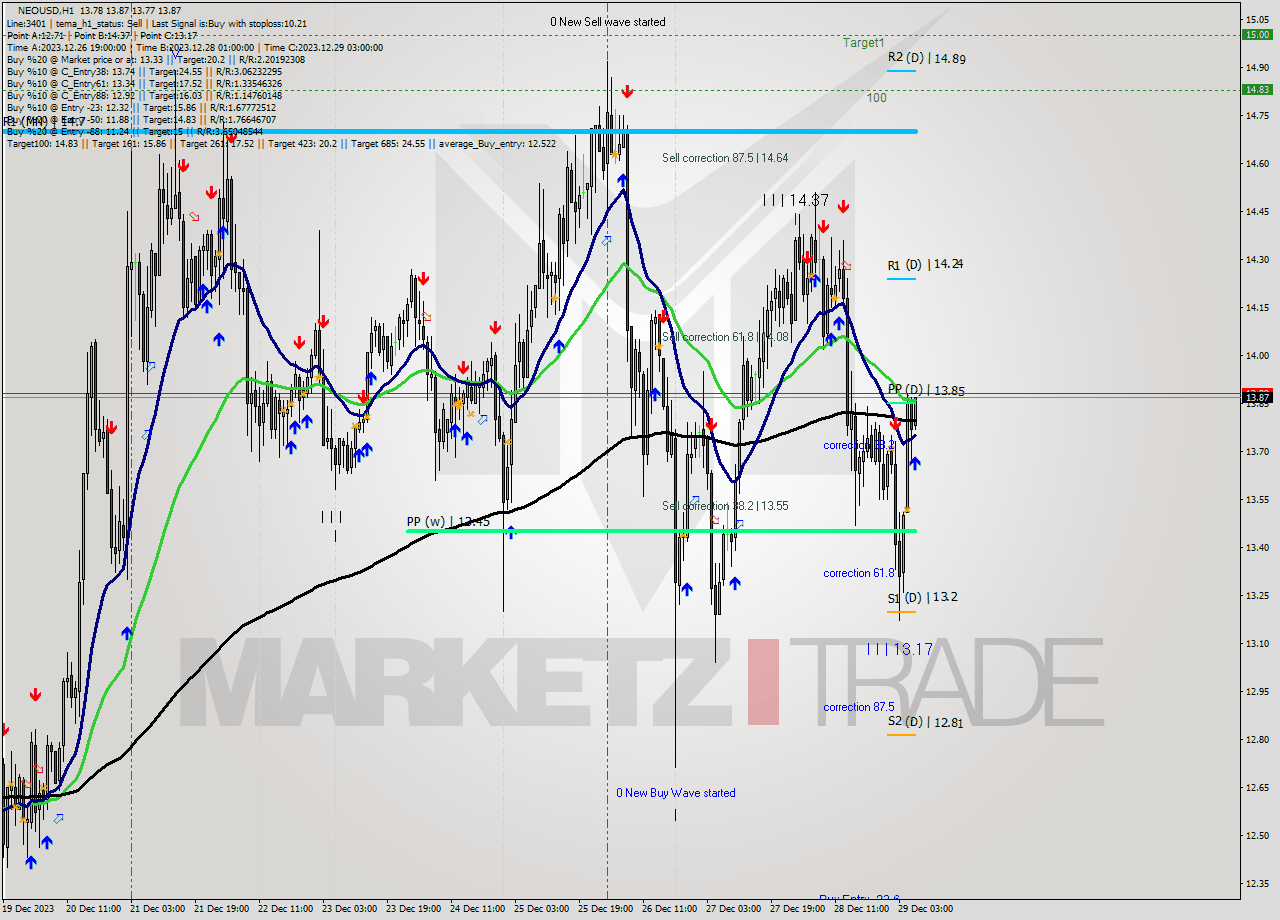The width and height of the screenshot is (1280, 920).
Task: Click the green 15.00 price tag
Action: tap(1256, 34)
